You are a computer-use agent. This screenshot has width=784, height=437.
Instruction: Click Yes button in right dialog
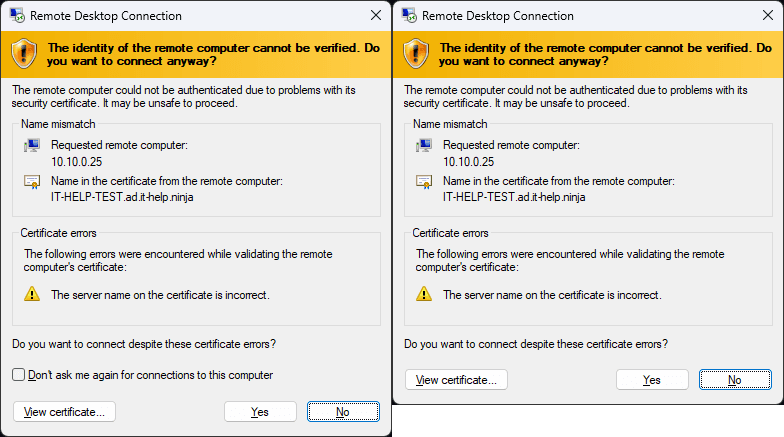(652, 380)
